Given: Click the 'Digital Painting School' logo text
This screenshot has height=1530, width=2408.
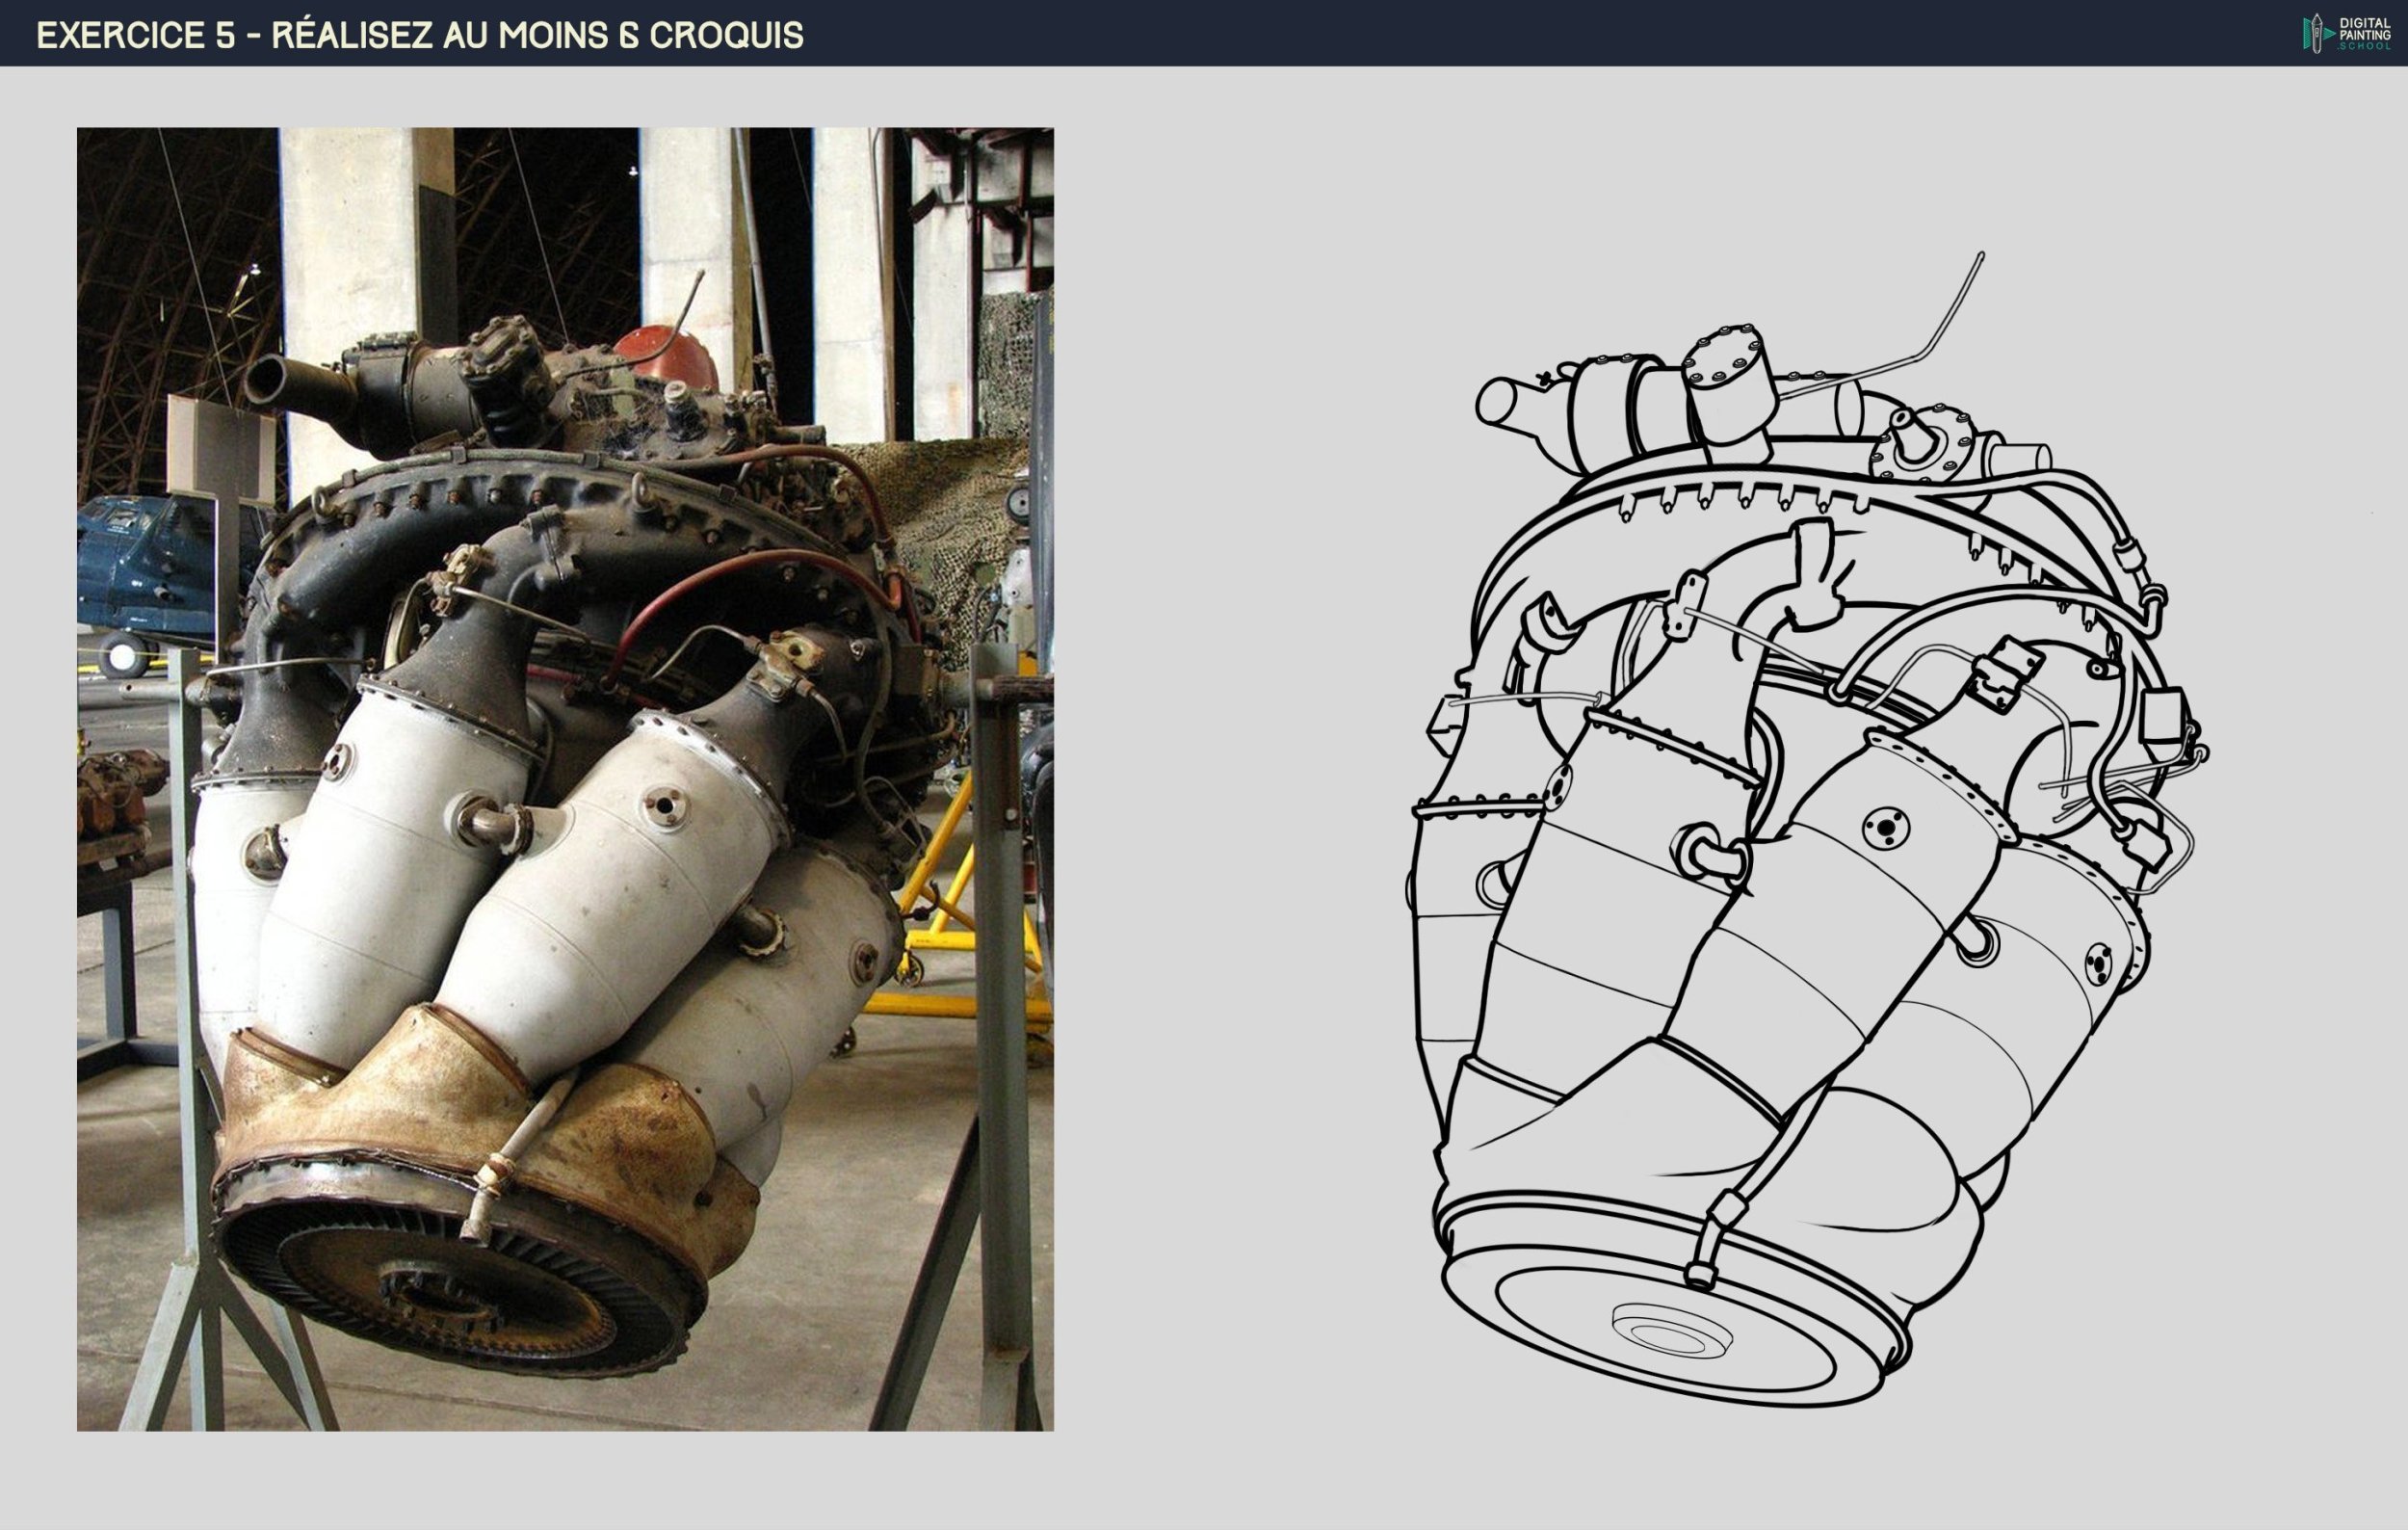Looking at the screenshot, I should (x=2365, y=33).
